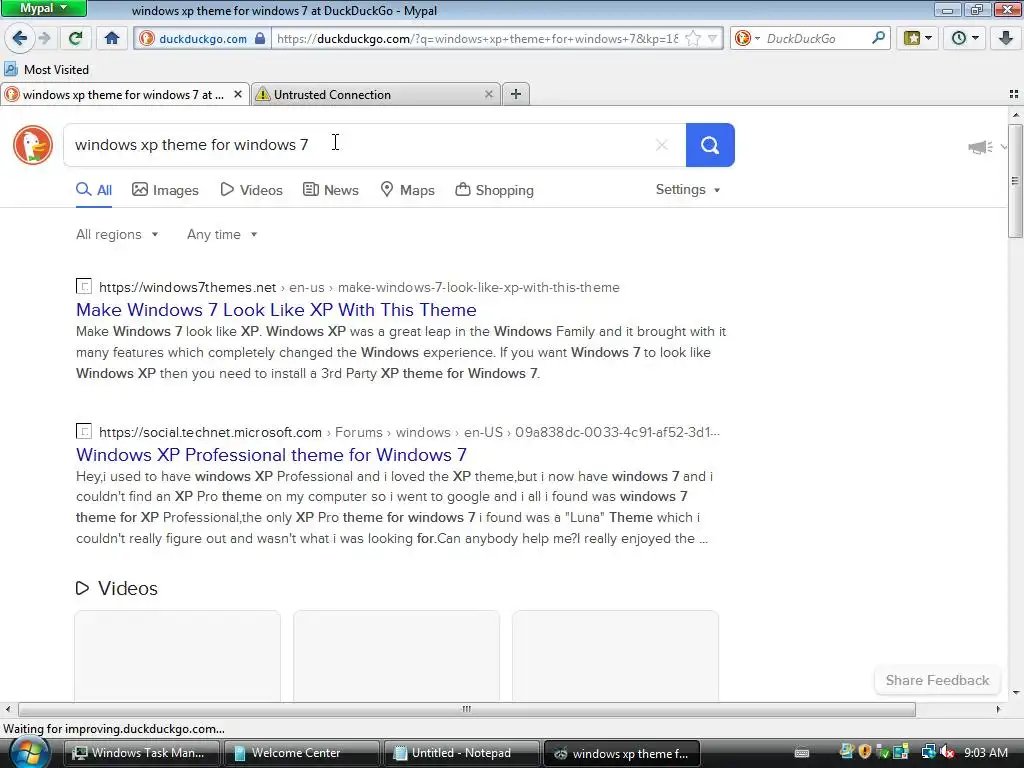1024x768 pixels.
Task: Click the on-screen keyboard tray icon
Action: click(x=802, y=753)
